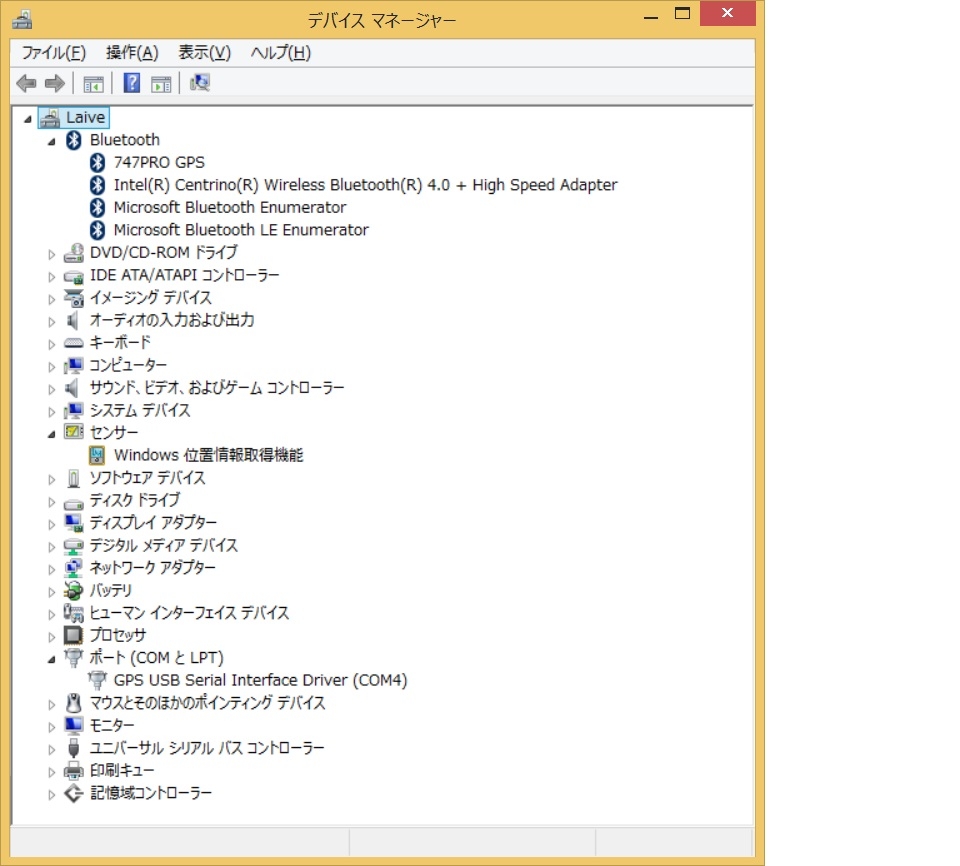Collapse the Bluetooth category

[51, 141]
